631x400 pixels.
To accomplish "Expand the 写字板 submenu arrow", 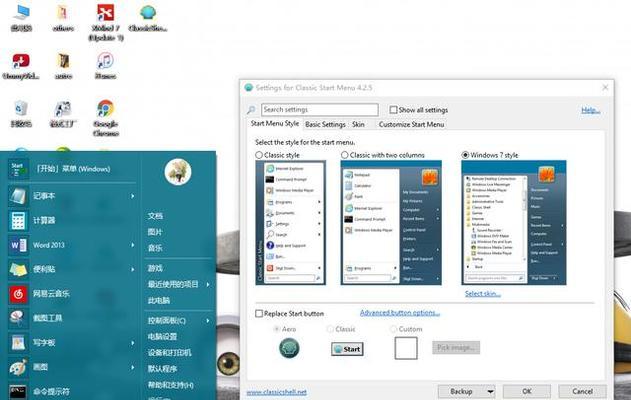I will pyautogui.click(x=132, y=343).
